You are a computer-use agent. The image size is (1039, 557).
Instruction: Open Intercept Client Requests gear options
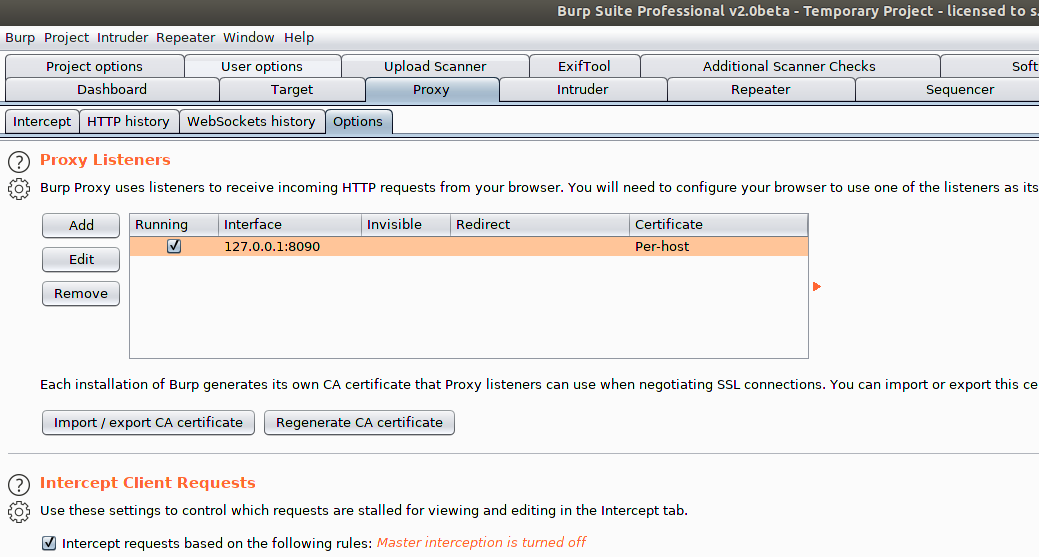(x=19, y=512)
